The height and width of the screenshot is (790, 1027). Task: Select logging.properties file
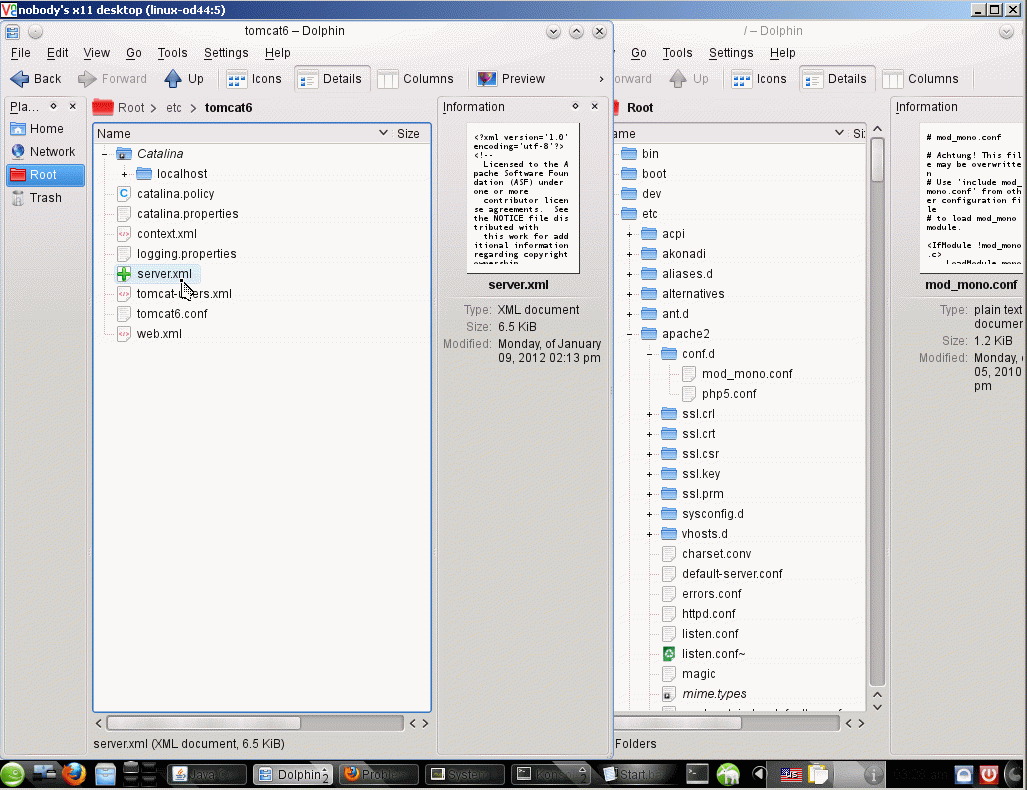(x=187, y=254)
